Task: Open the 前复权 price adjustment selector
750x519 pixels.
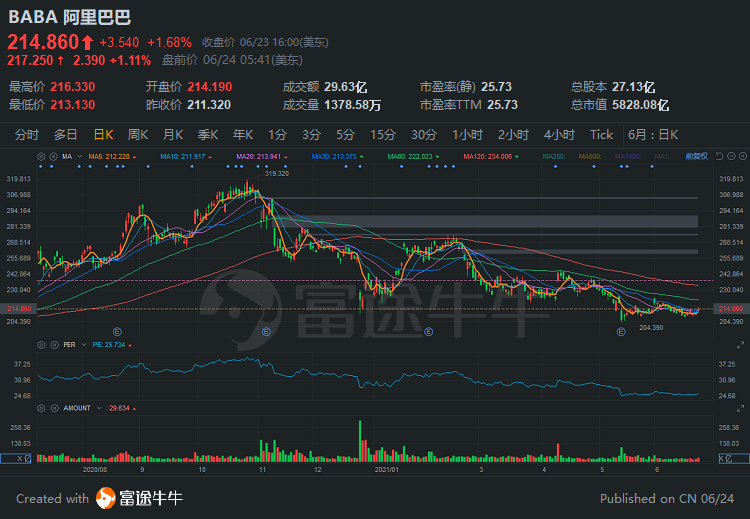Action: click(696, 156)
